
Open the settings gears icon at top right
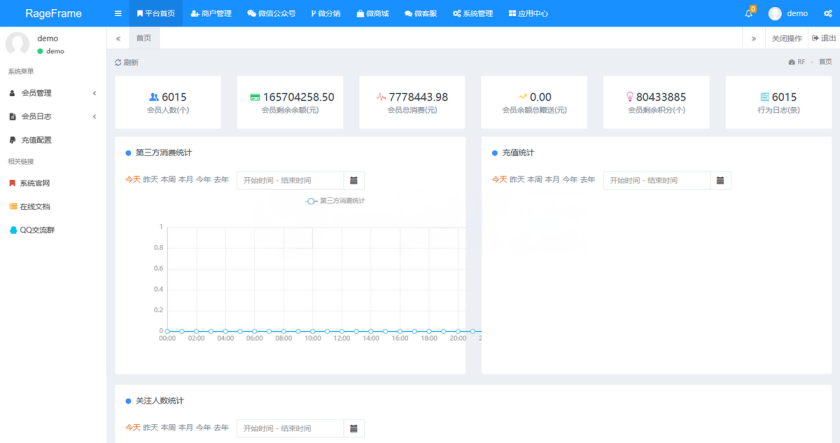(x=828, y=13)
